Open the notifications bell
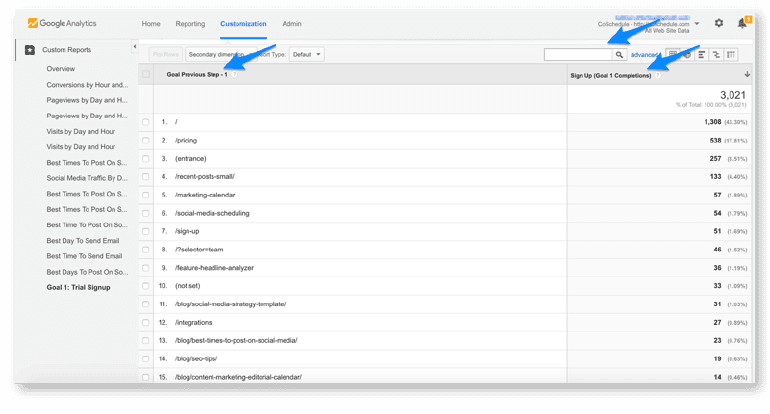 742,23
